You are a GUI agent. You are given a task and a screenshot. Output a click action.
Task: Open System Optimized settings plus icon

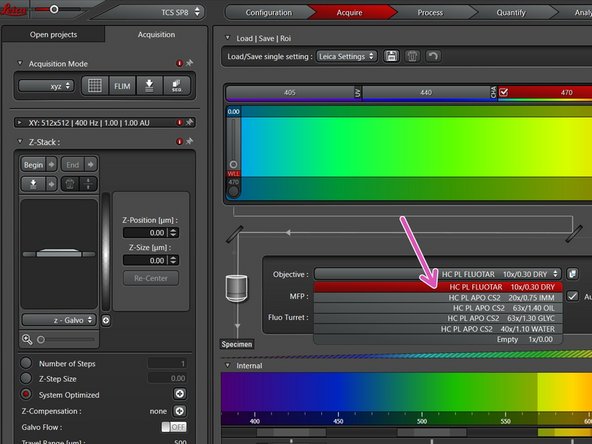[180, 394]
